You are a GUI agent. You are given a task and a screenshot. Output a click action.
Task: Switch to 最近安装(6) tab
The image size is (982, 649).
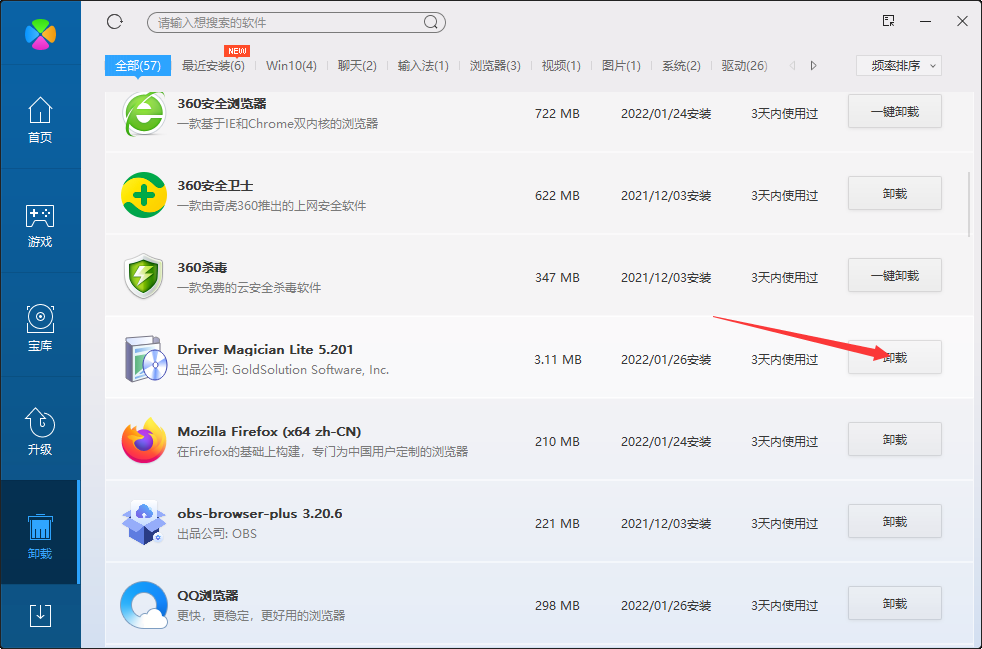tap(213, 66)
